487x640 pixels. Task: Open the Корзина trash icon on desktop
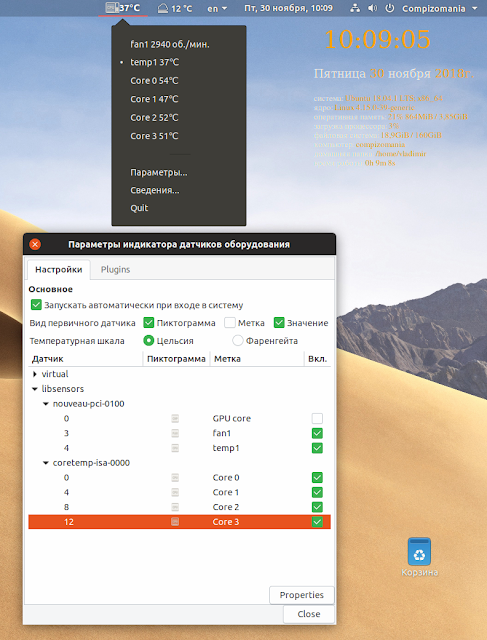(419, 557)
